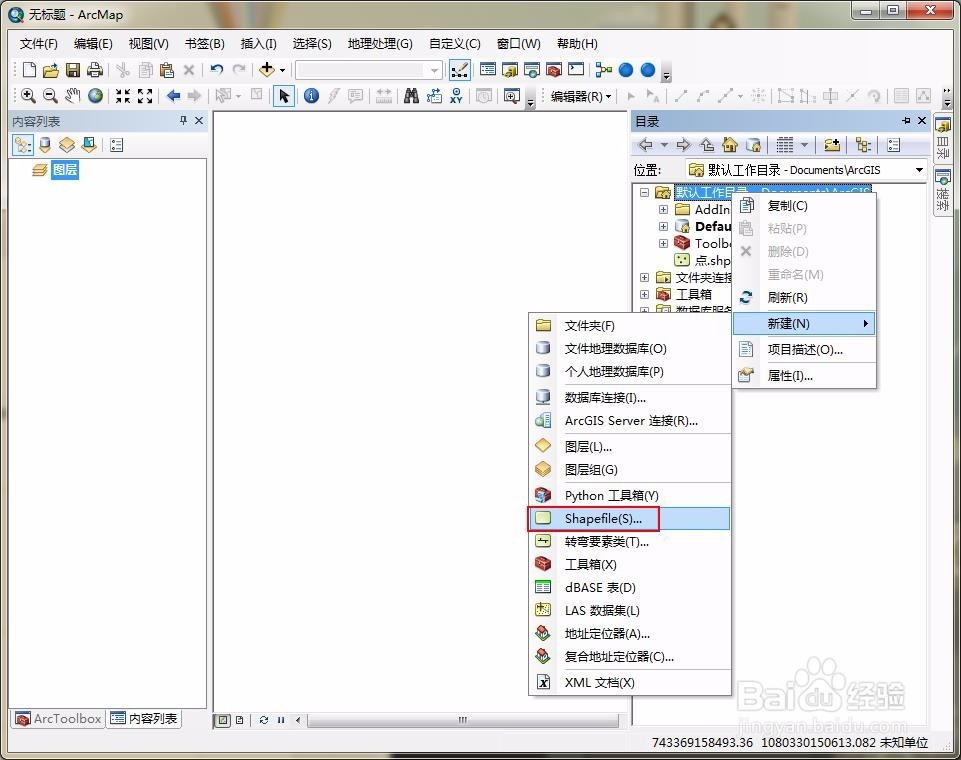Save the map with floppy icon
This screenshot has height=760, width=961.
tap(73, 70)
